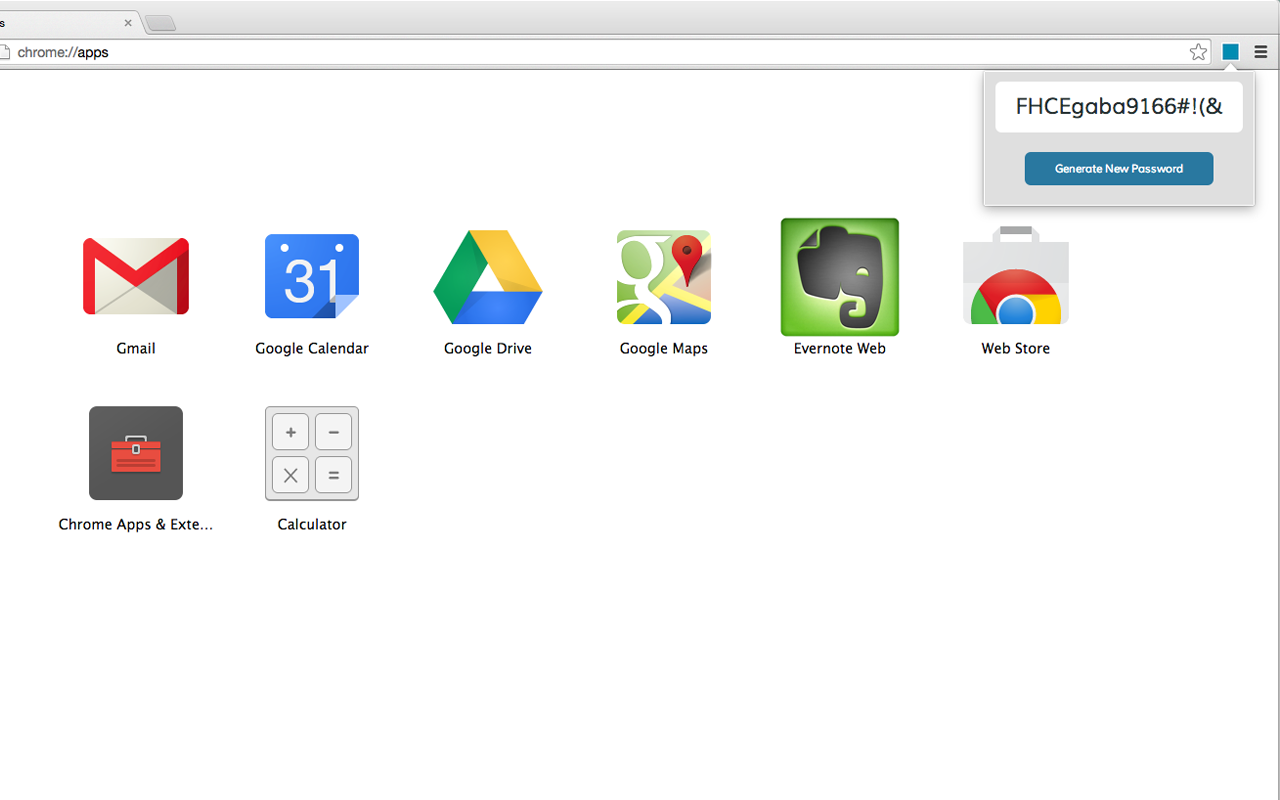Launch Google Calendar app
This screenshot has height=800, width=1280.
click(312, 276)
